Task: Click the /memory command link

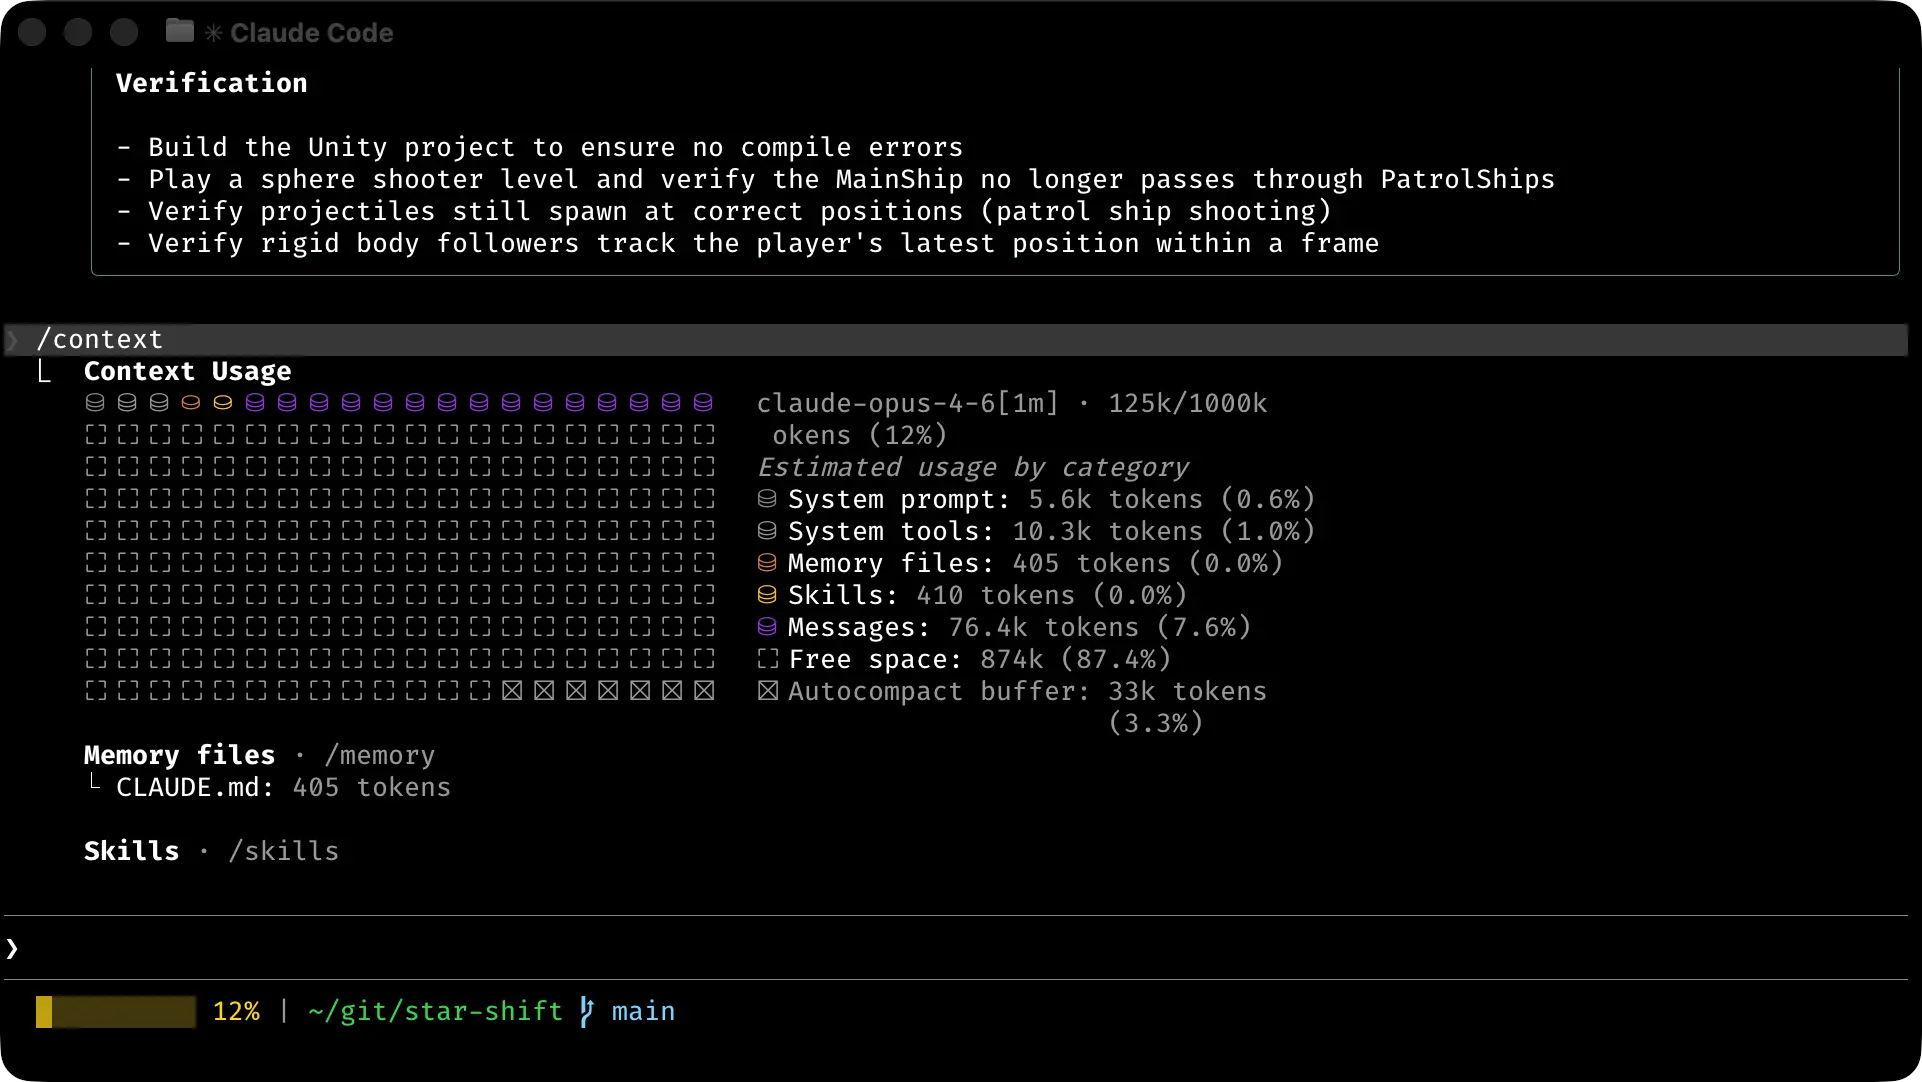Action: click(380, 755)
